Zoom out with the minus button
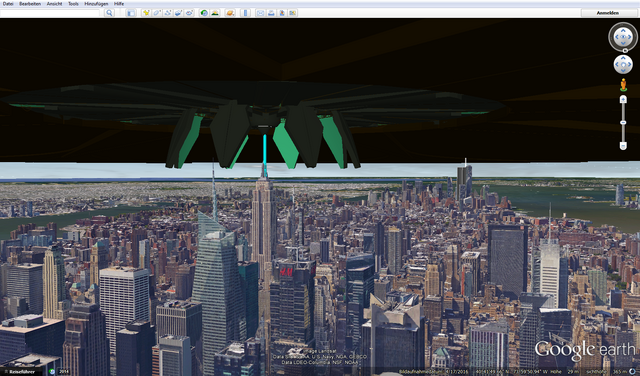 coord(623,146)
